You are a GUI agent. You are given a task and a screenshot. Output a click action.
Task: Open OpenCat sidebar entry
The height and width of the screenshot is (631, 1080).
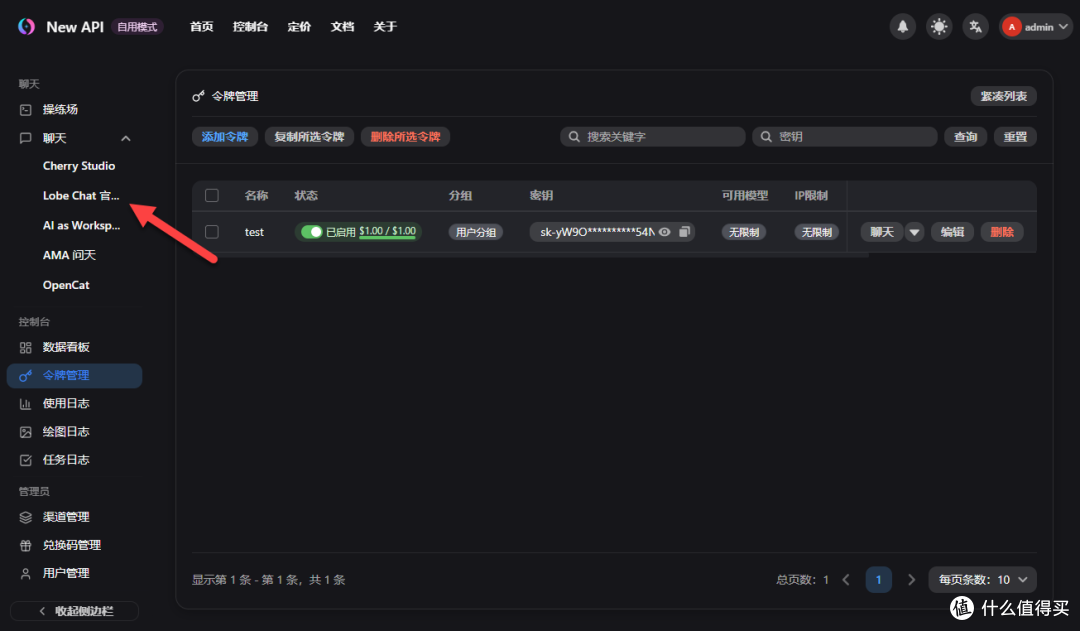pos(66,285)
